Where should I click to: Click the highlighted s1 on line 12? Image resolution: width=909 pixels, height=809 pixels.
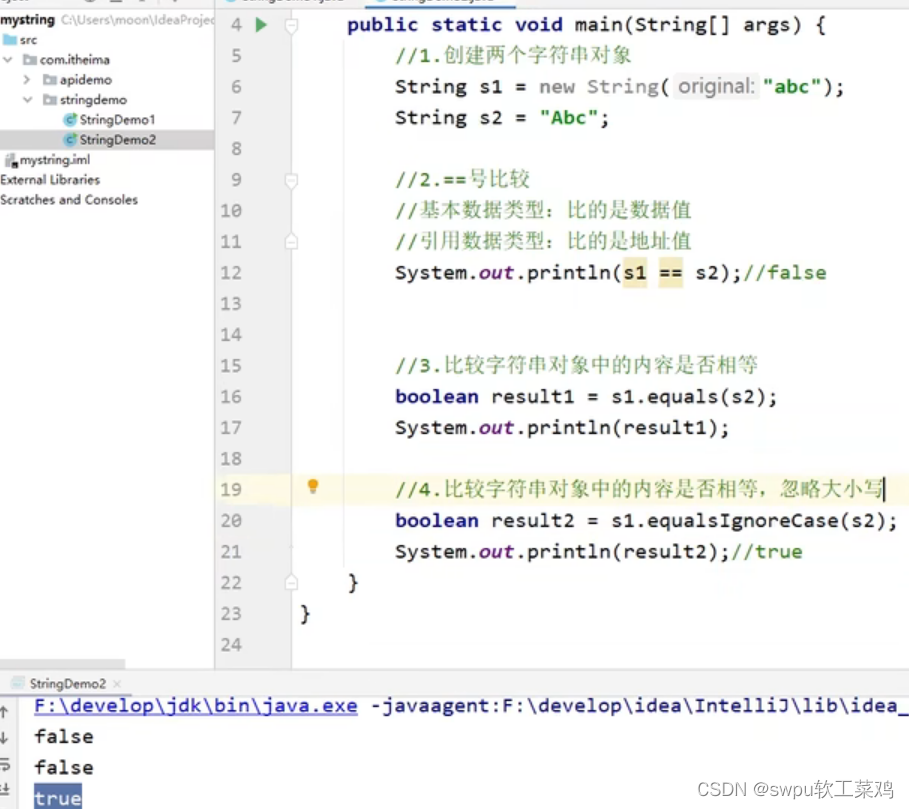click(x=635, y=273)
